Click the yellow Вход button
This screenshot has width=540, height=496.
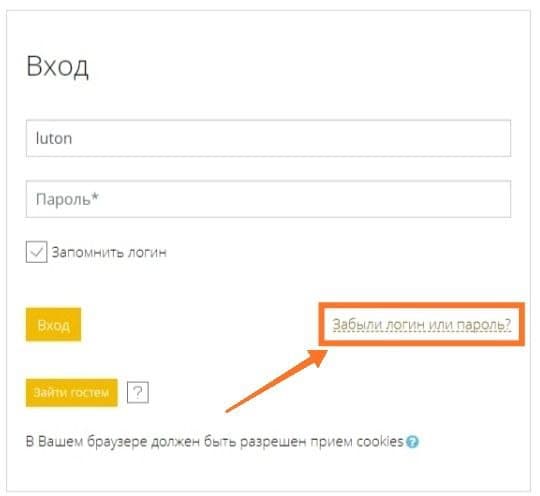(53, 325)
